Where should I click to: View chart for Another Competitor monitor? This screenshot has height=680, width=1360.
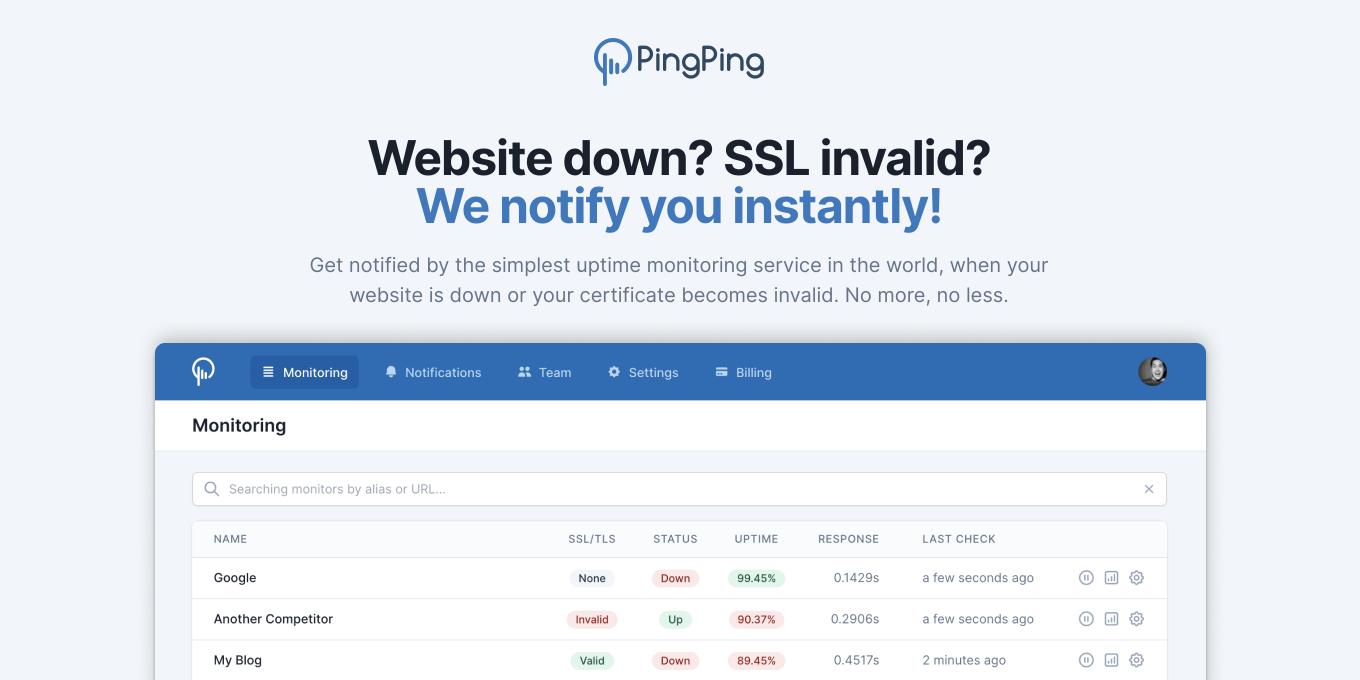[1111, 619]
